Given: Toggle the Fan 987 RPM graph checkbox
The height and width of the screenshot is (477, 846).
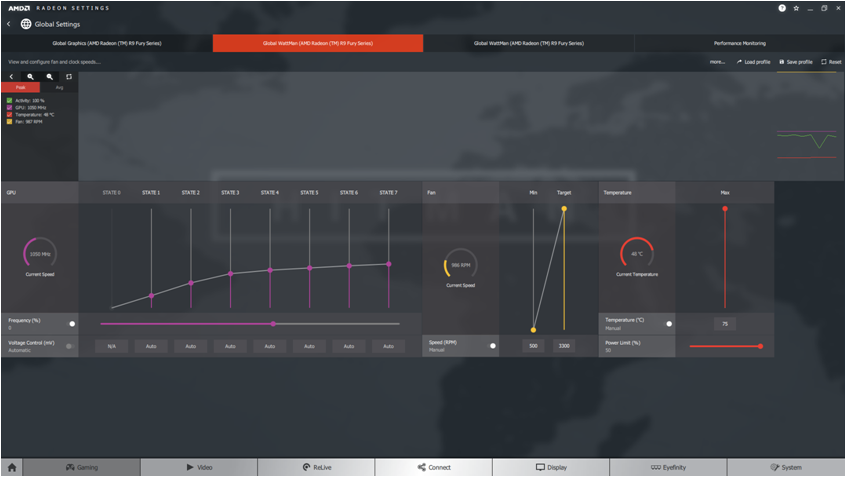Looking at the screenshot, I should (9, 121).
